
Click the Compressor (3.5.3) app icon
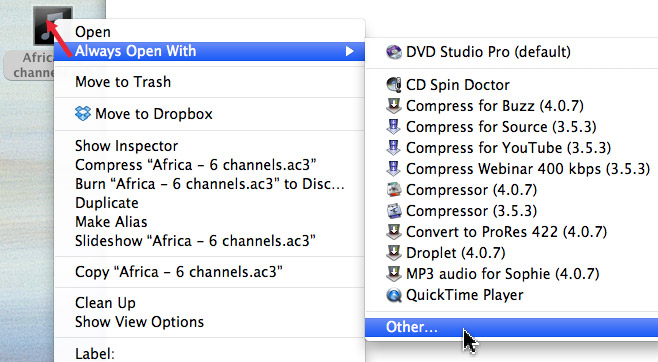coord(394,211)
